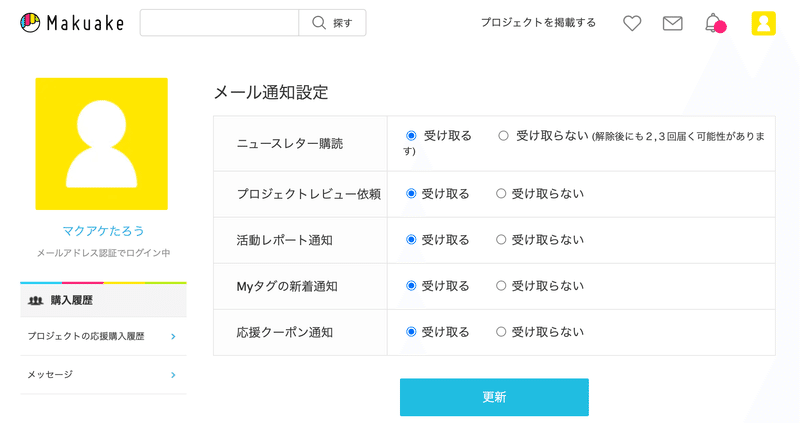
Task: Open the yellow user account icon
Action: point(763,23)
